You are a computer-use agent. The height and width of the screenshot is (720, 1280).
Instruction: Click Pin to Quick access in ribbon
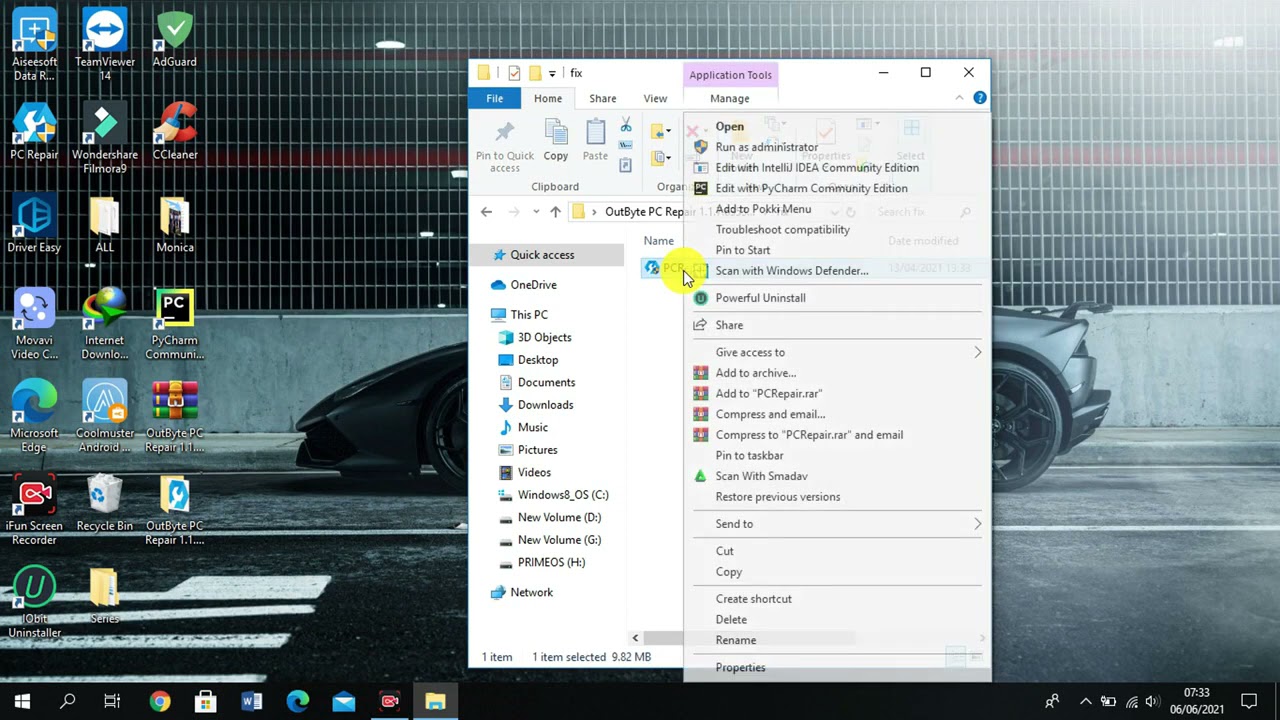pos(505,146)
